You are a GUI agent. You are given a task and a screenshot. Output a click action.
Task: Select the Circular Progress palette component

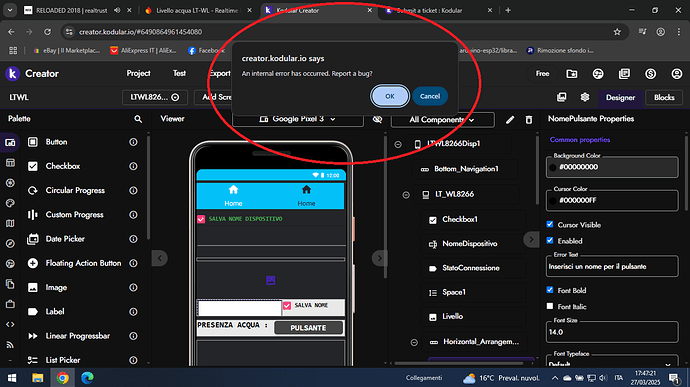[x=75, y=190]
